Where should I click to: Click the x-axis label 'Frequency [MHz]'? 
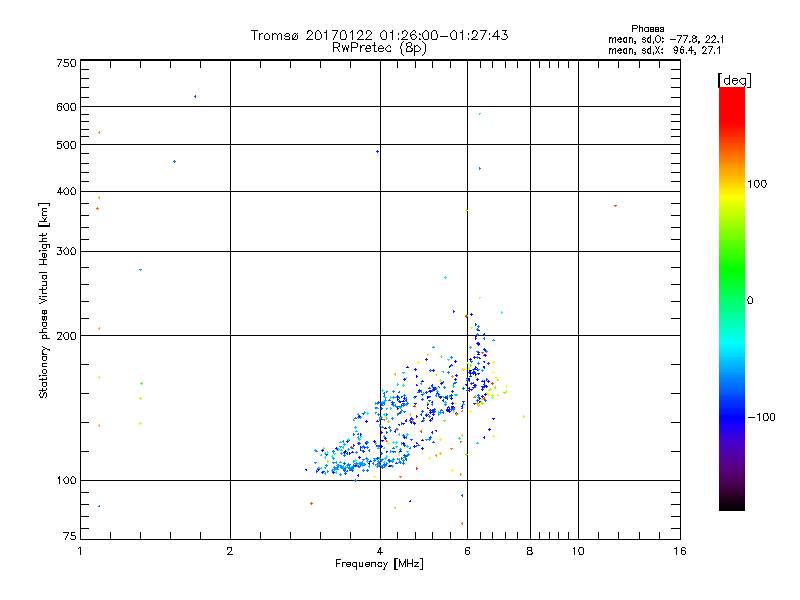379,564
